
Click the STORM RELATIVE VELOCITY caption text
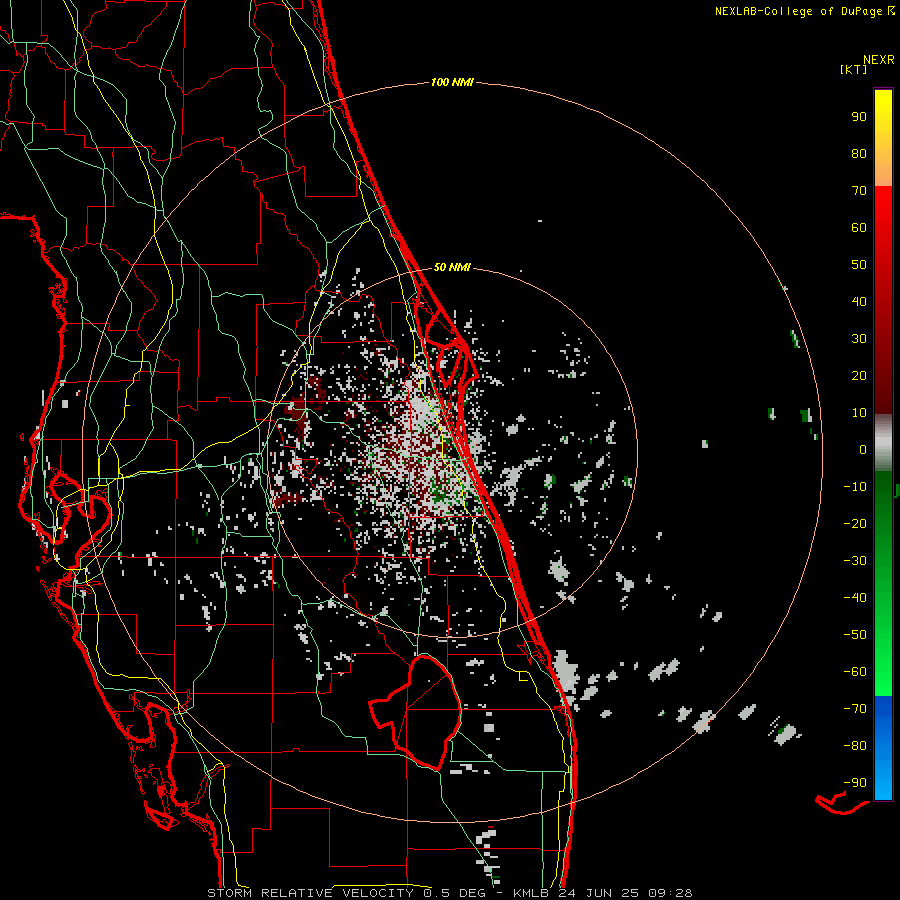click(x=310, y=893)
